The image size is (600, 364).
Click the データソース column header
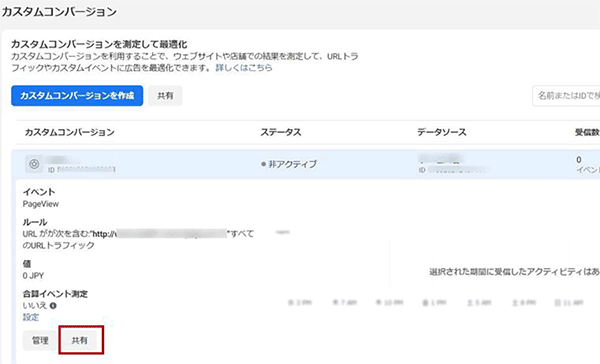[x=442, y=132]
